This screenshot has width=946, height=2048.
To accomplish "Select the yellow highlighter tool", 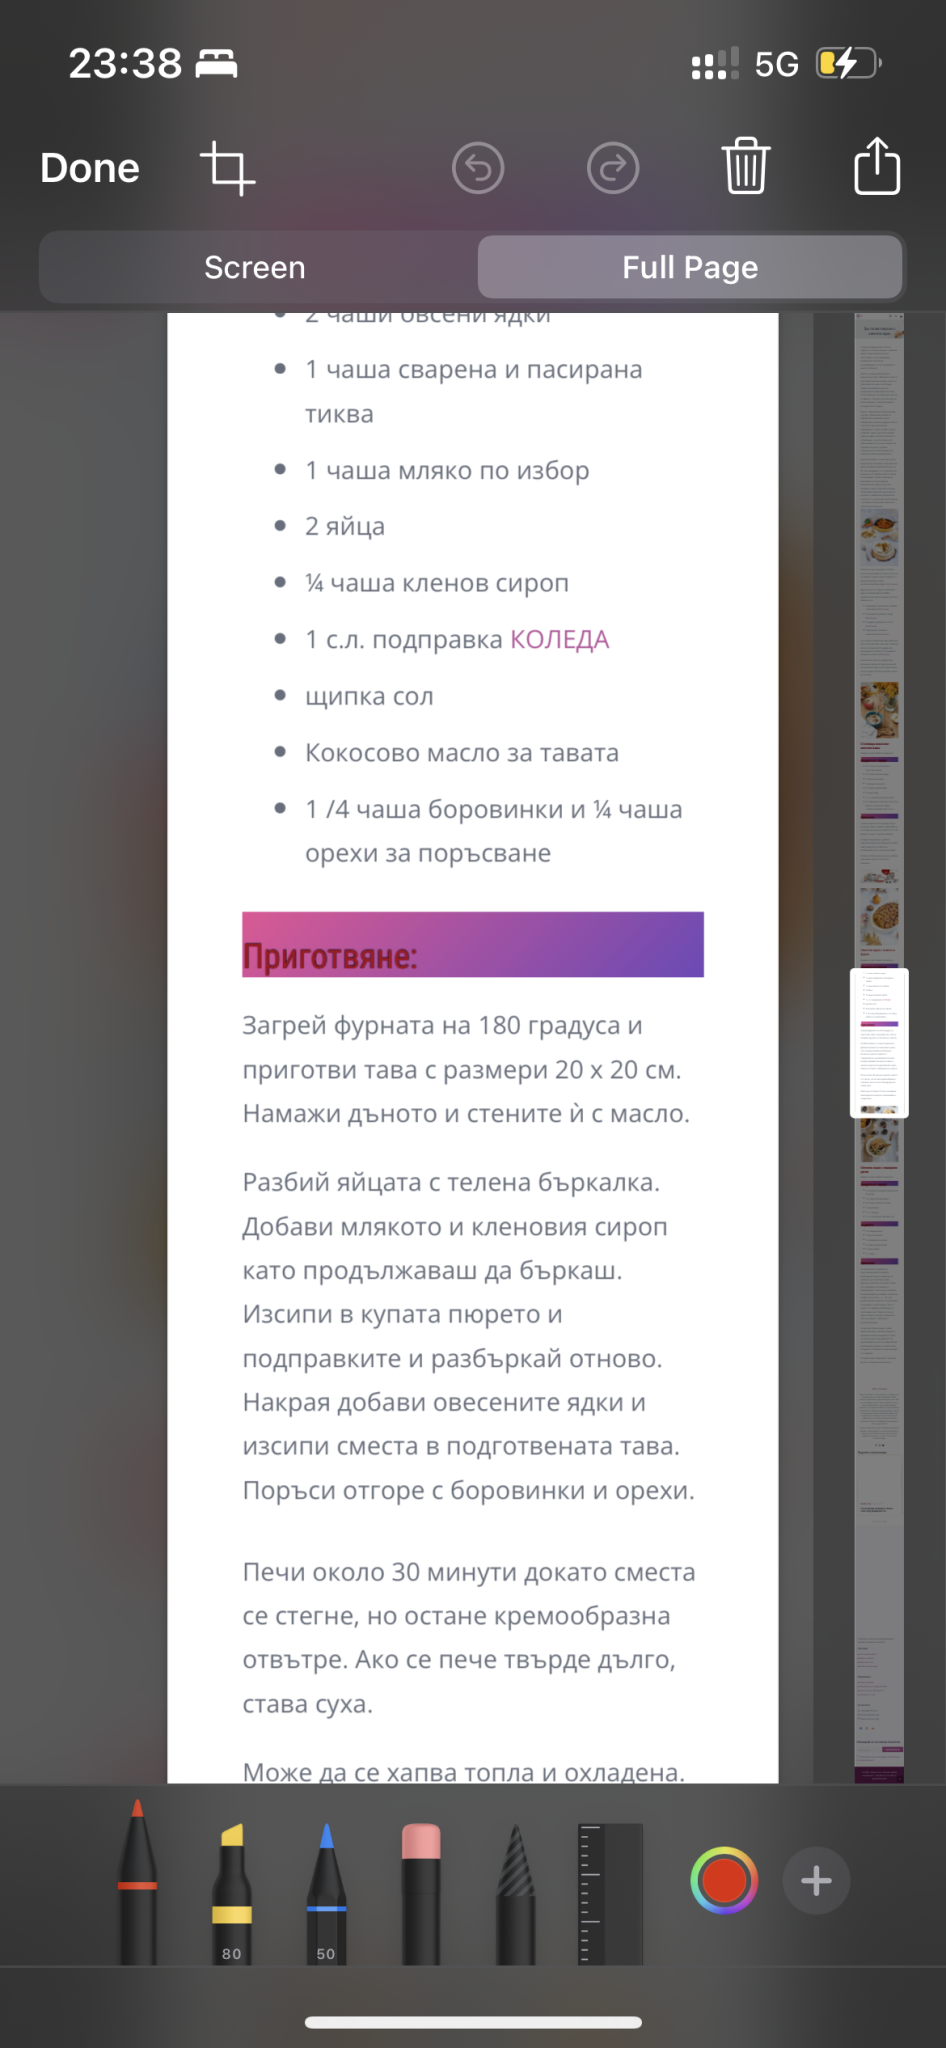I will click(x=232, y=1890).
